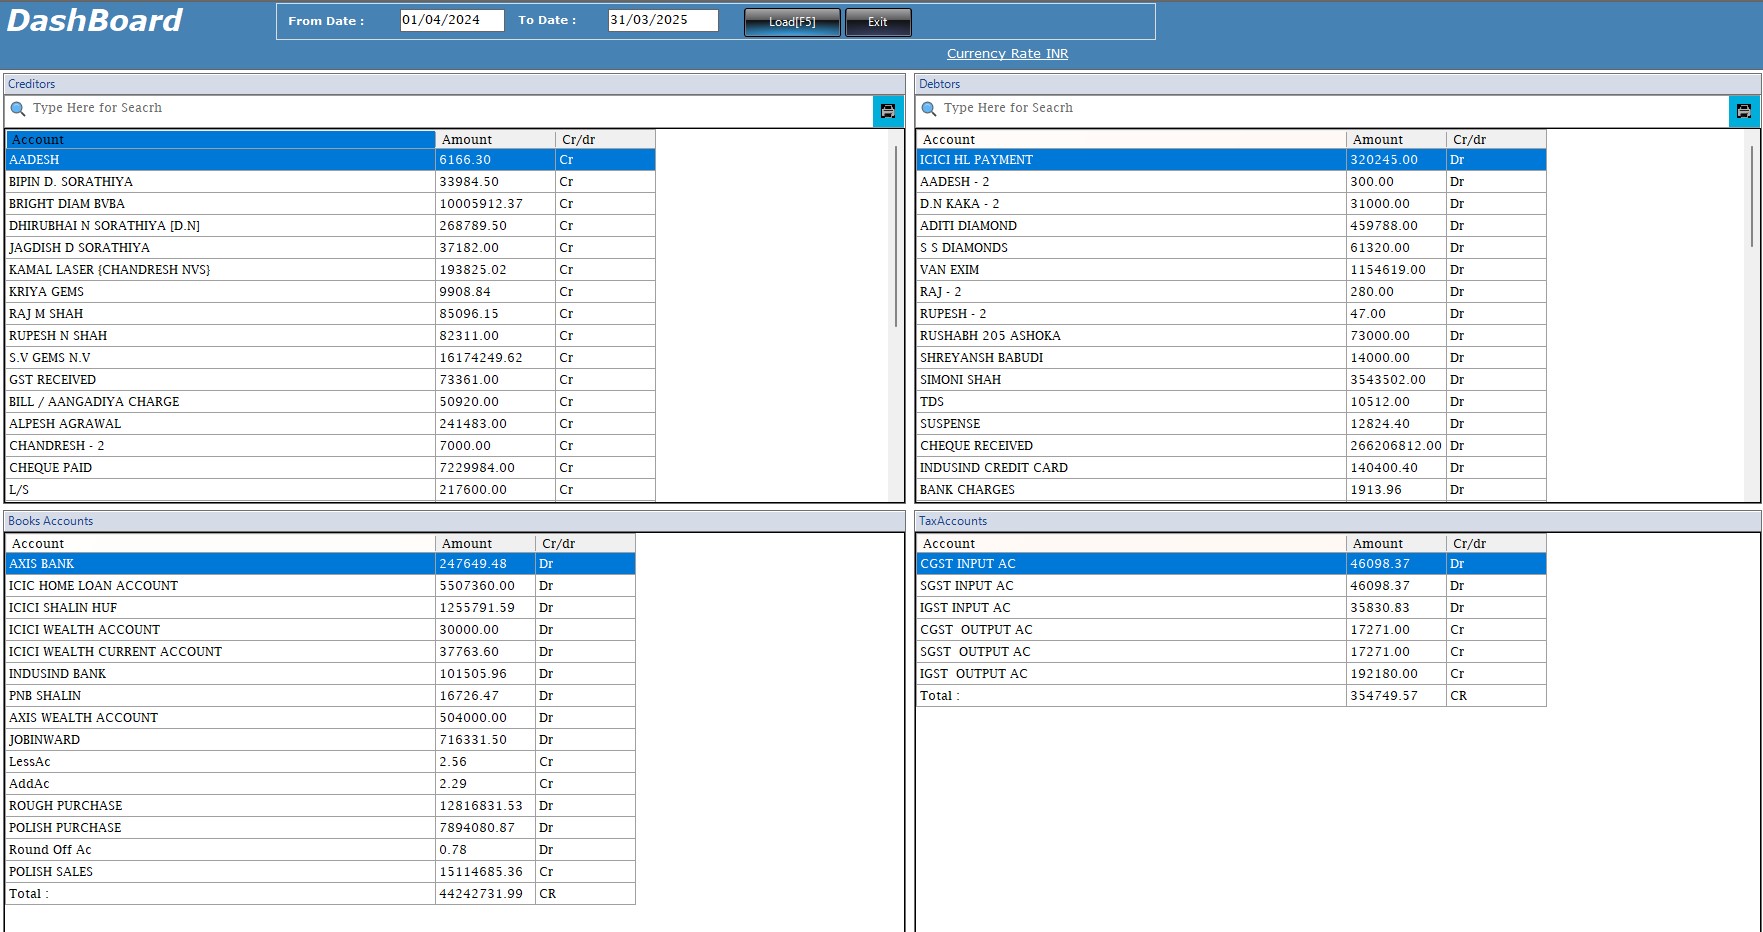Click the Creditors search magnifier icon
Image resolution: width=1763 pixels, height=932 pixels.
(18, 109)
